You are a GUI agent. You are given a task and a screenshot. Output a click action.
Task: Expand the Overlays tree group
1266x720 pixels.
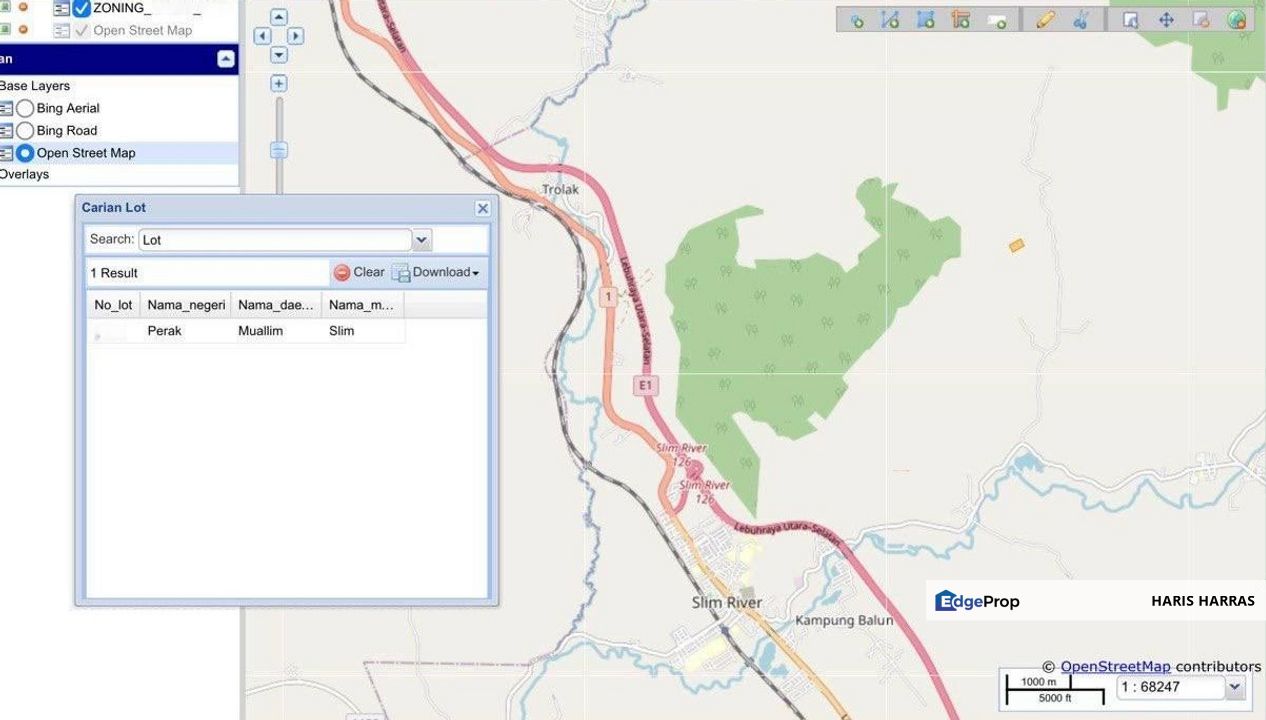(24, 174)
